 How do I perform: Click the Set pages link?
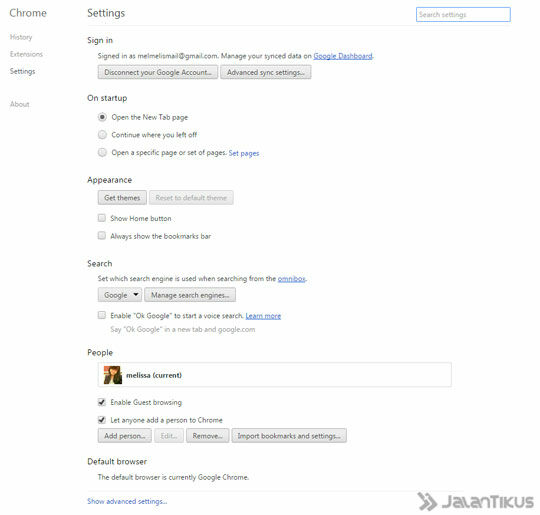pyautogui.click(x=244, y=153)
